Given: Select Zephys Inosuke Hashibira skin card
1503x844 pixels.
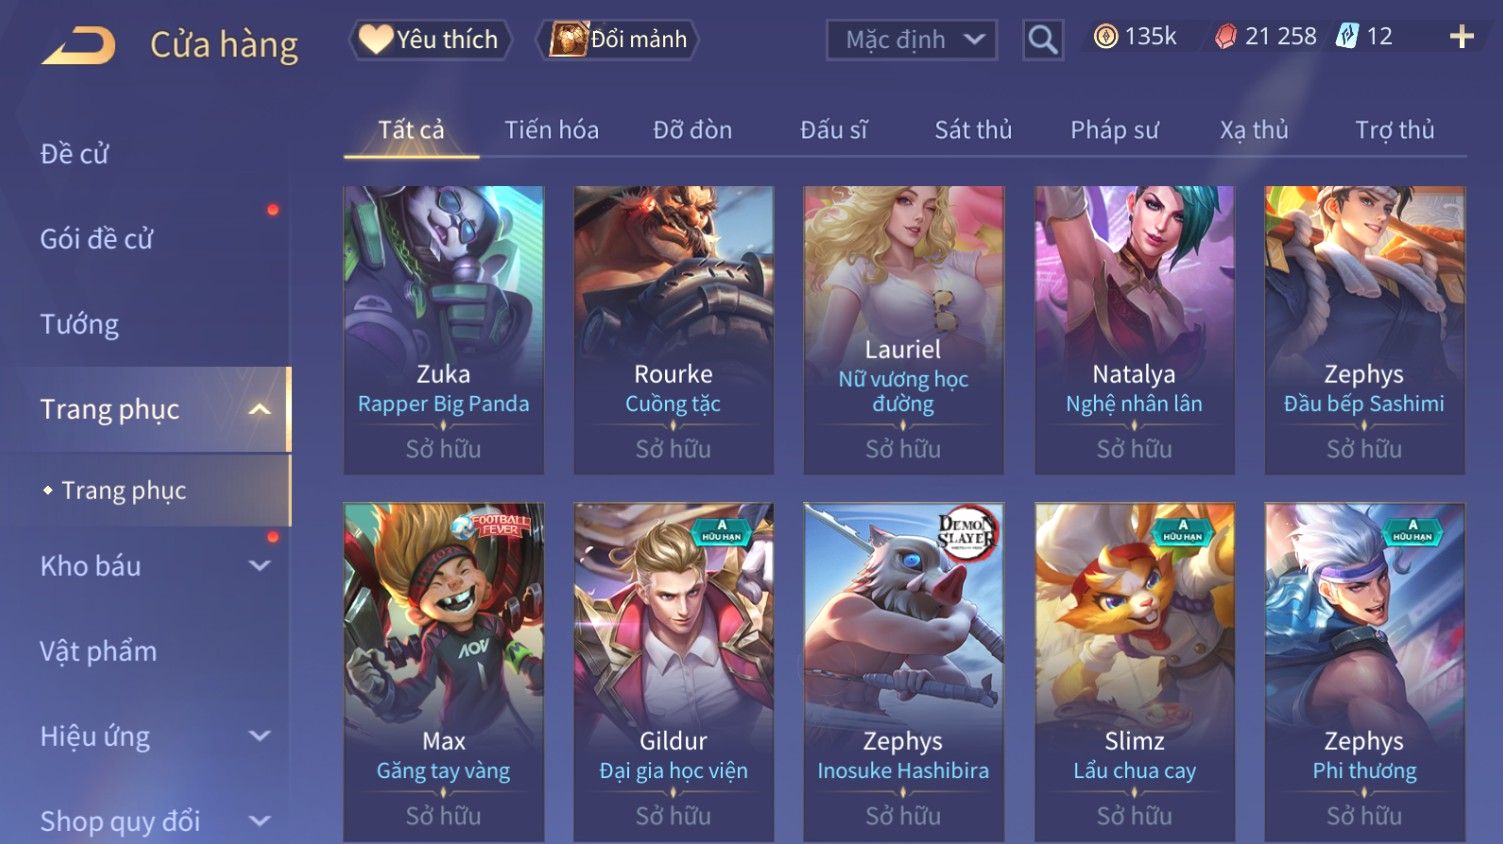Looking at the screenshot, I should [x=903, y=672].
